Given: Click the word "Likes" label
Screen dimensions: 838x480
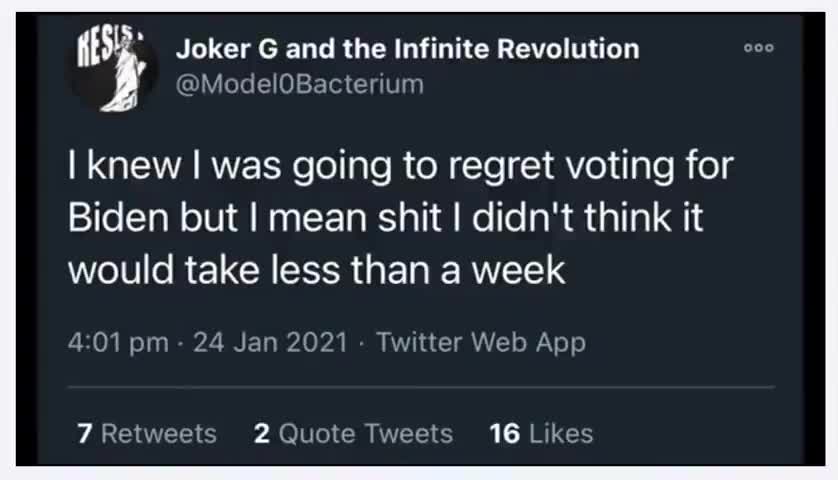Looking at the screenshot, I should 561,433.
